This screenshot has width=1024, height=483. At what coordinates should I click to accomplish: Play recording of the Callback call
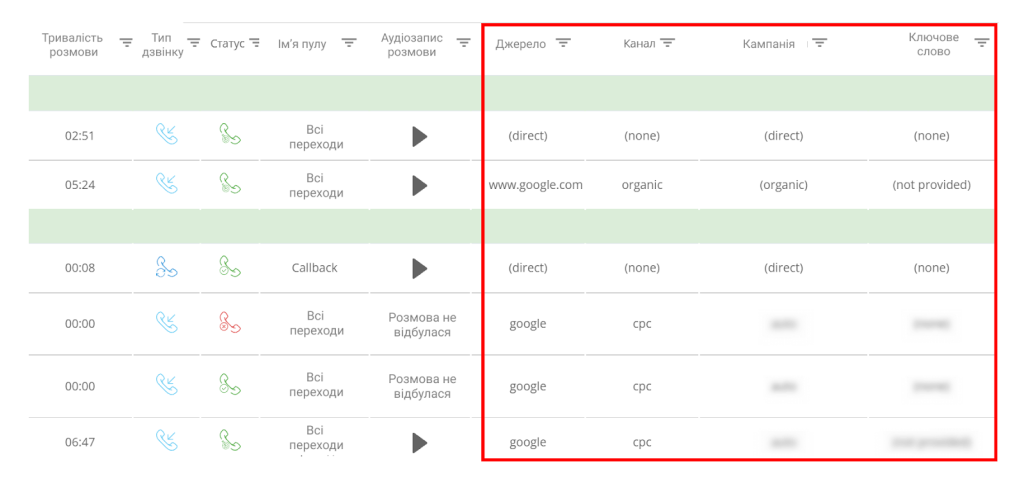coord(419,268)
